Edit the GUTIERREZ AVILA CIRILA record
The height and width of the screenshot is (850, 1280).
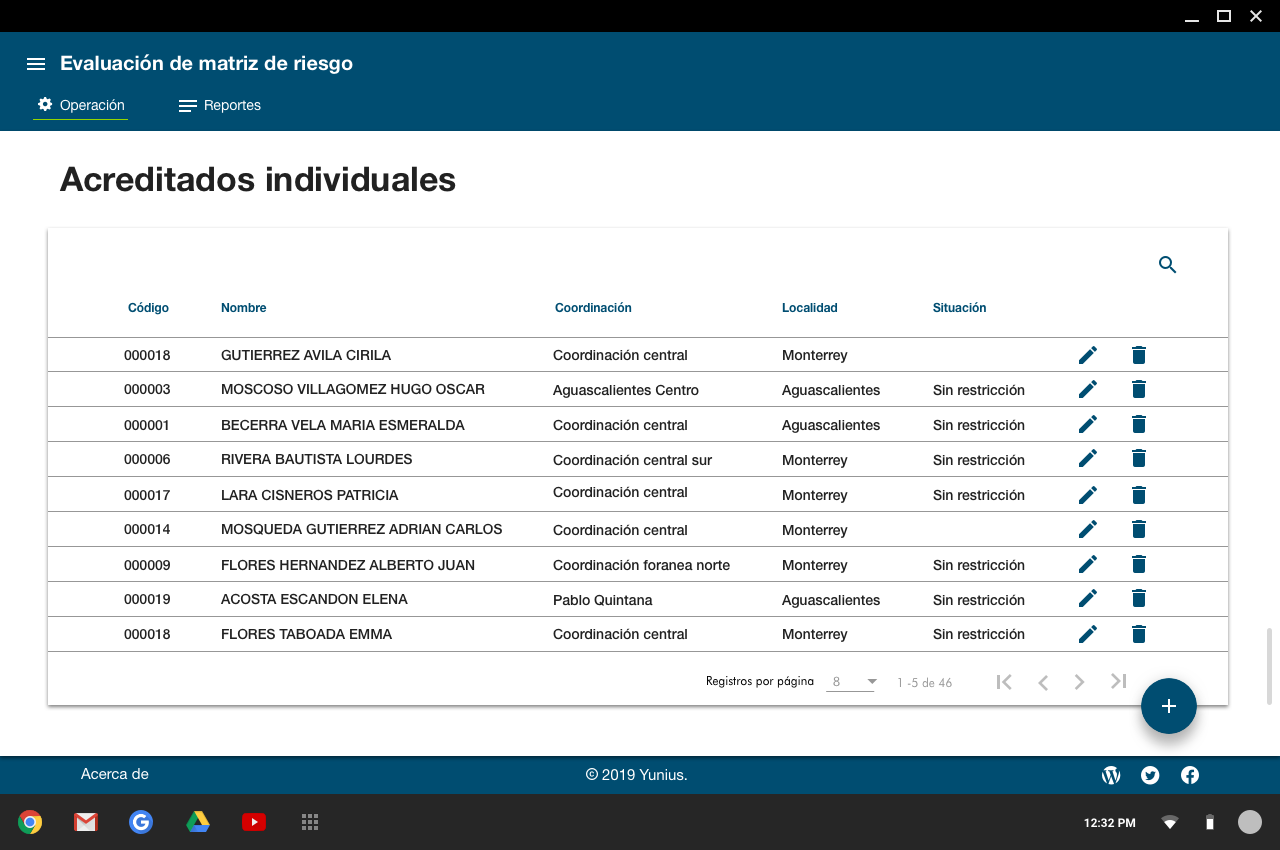1088,355
